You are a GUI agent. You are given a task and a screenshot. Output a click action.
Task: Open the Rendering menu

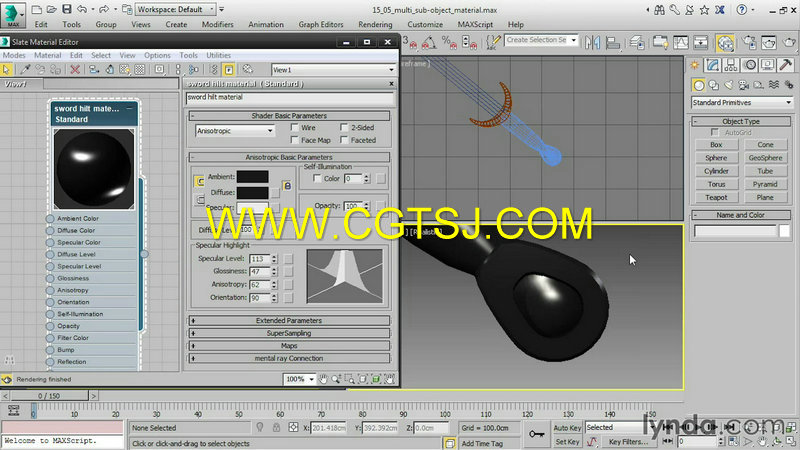(375, 24)
